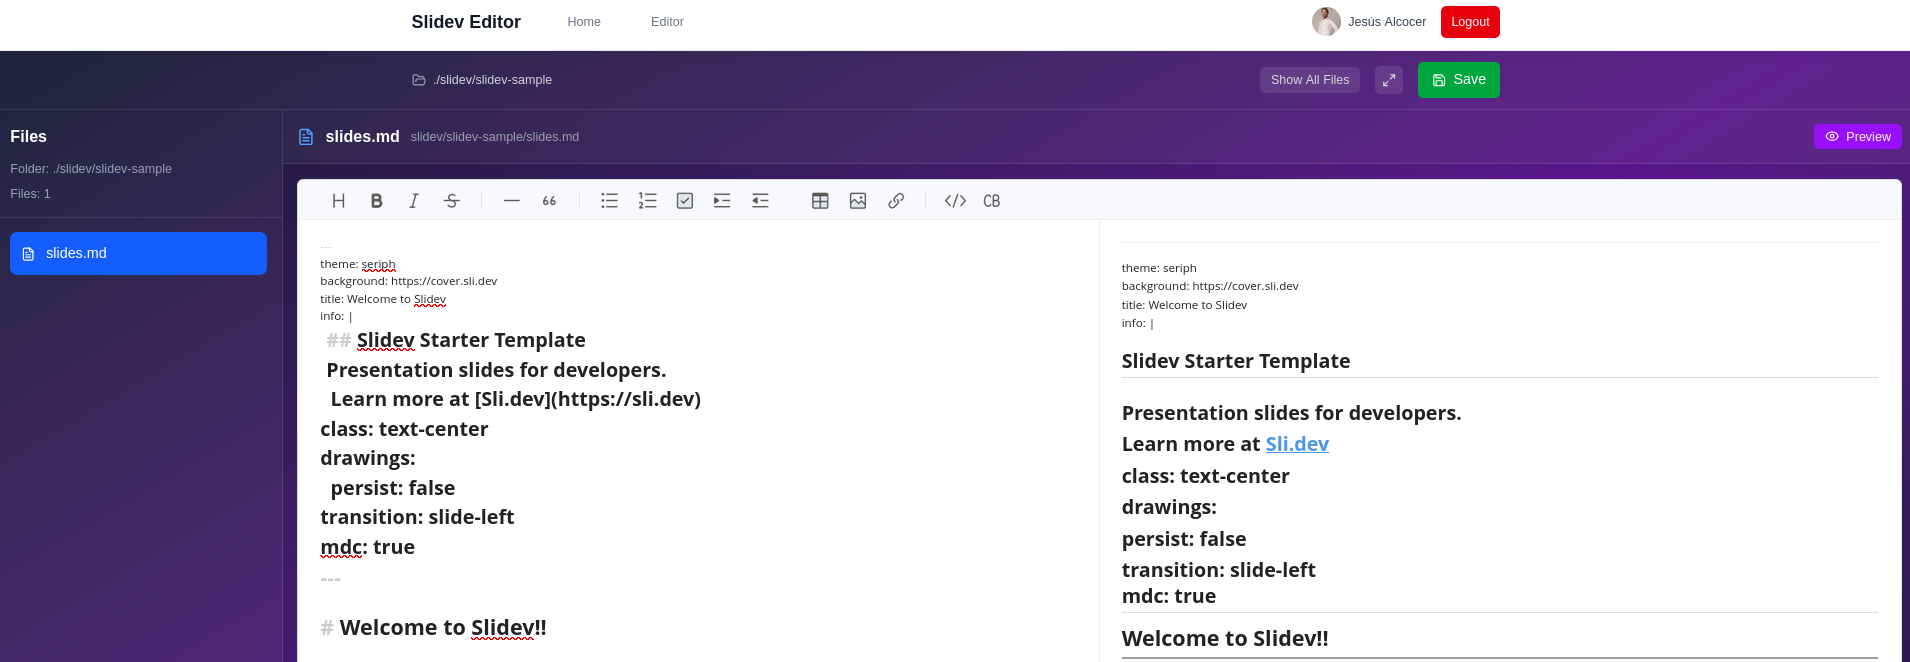
Task: Apply strikethrough formatting
Action: tap(452, 201)
